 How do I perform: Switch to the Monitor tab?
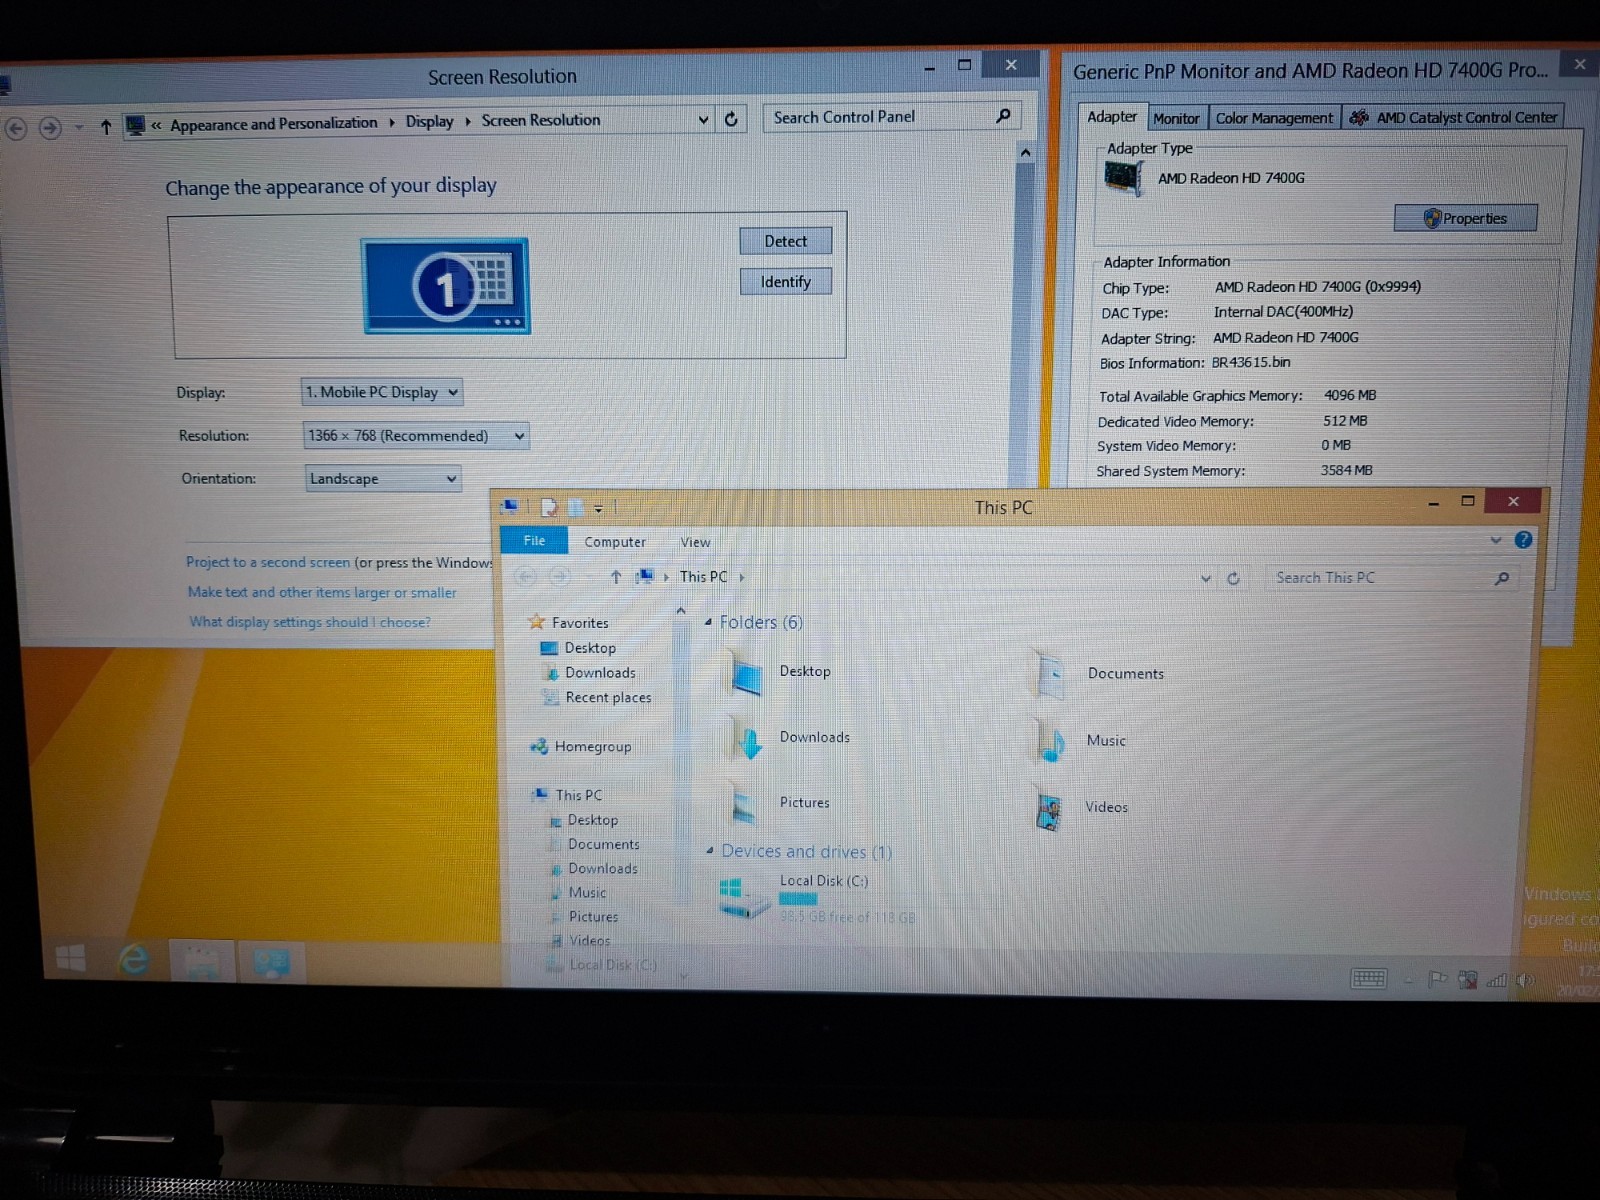[1176, 118]
